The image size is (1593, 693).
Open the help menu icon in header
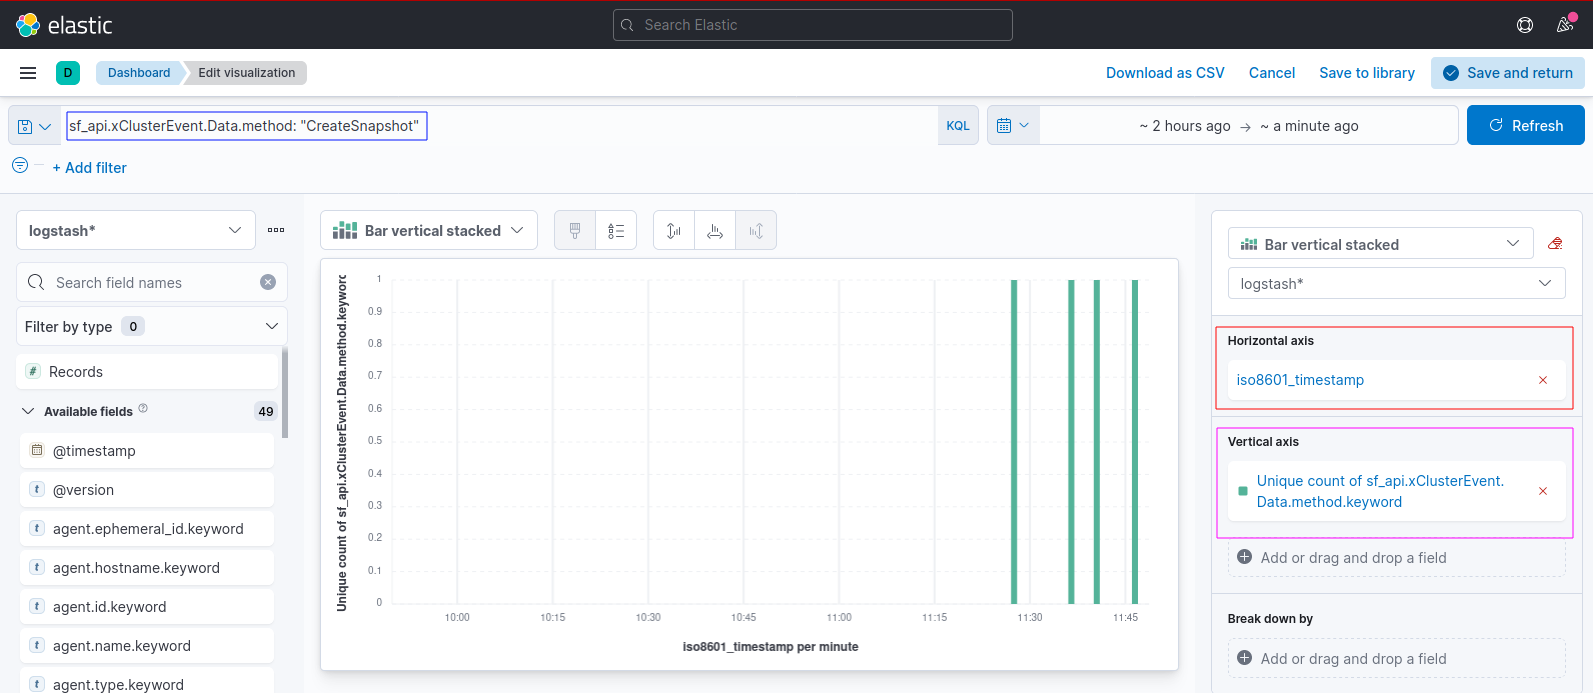(x=1525, y=25)
